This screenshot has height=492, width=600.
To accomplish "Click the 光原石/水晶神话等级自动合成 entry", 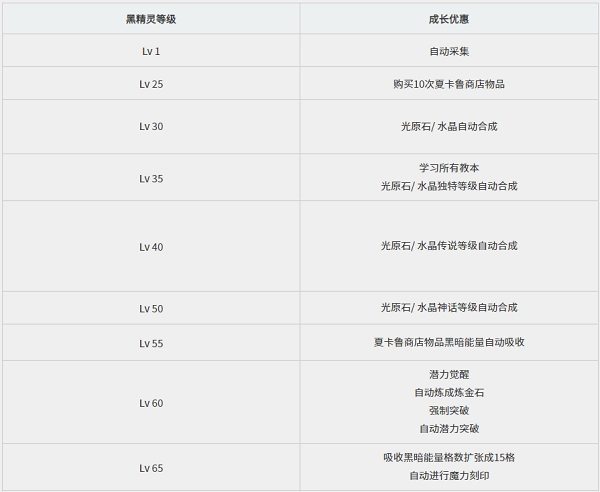I will 449,308.
